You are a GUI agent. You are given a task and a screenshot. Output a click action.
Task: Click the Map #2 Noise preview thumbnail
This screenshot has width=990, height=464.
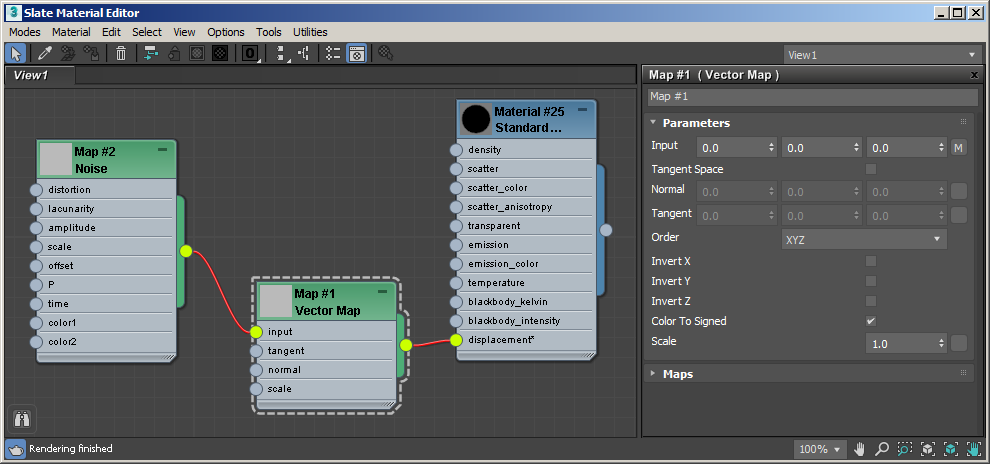tap(56, 159)
